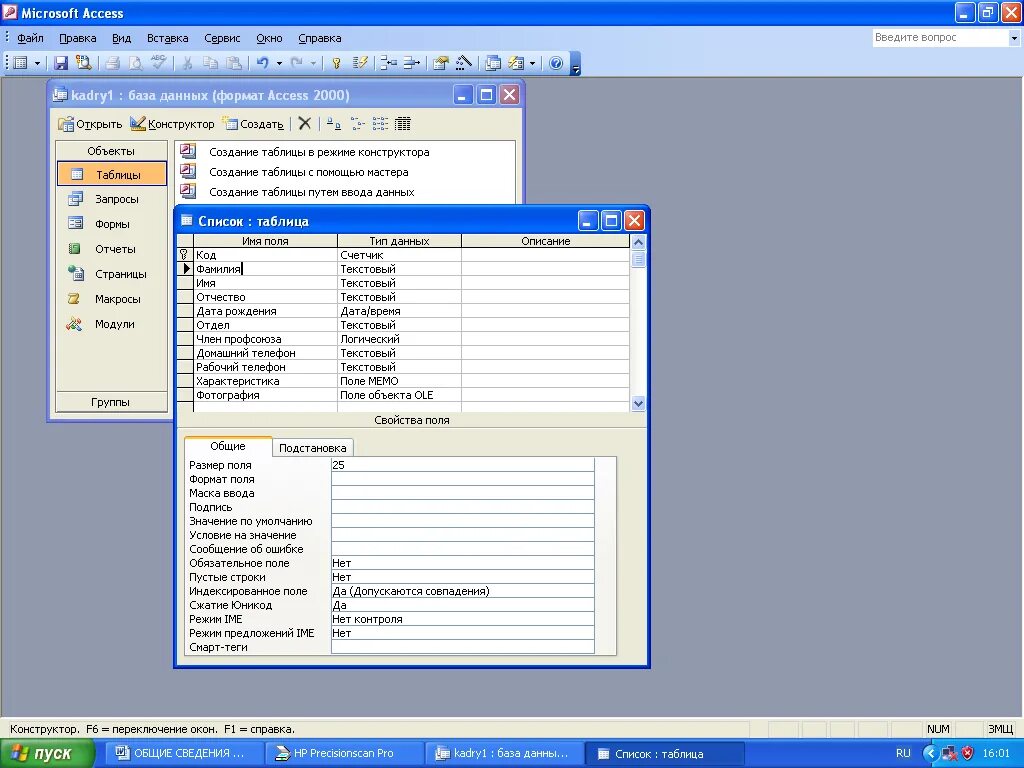This screenshot has width=1024, height=768.
Task: Click Создать in the kadry1 database window
Action: (253, 124)
